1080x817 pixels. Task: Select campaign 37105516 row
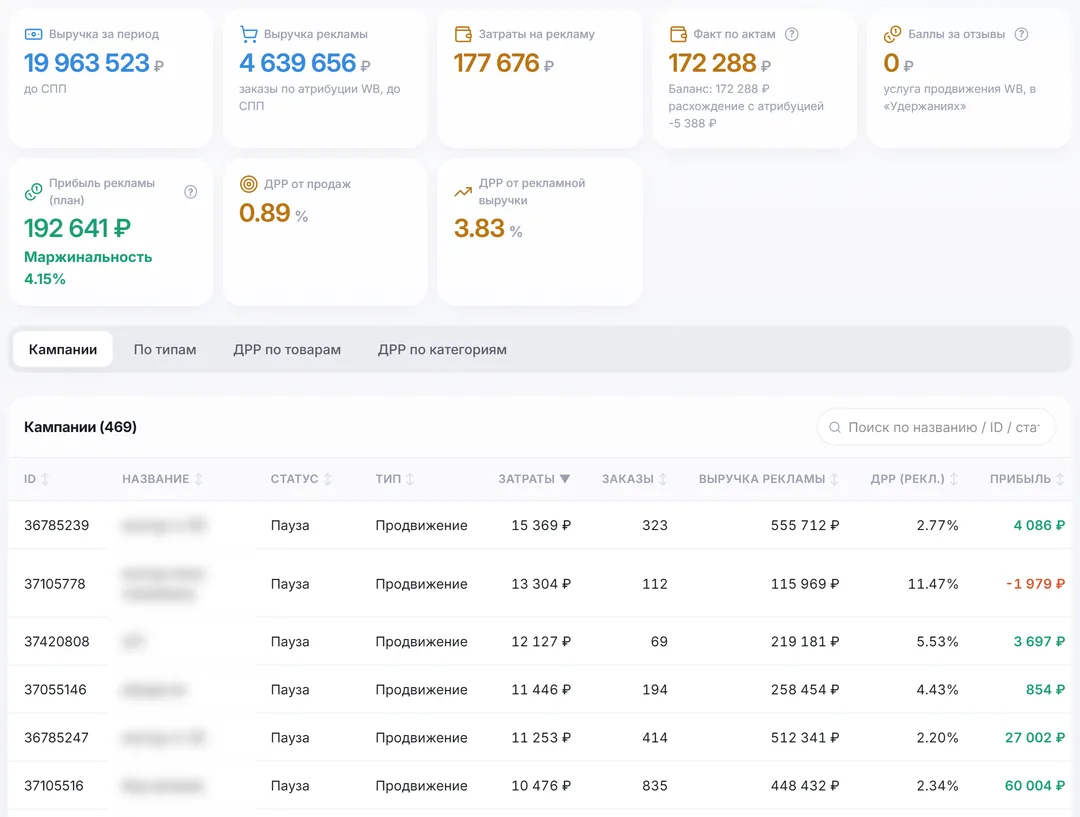(x=540, y=785)
